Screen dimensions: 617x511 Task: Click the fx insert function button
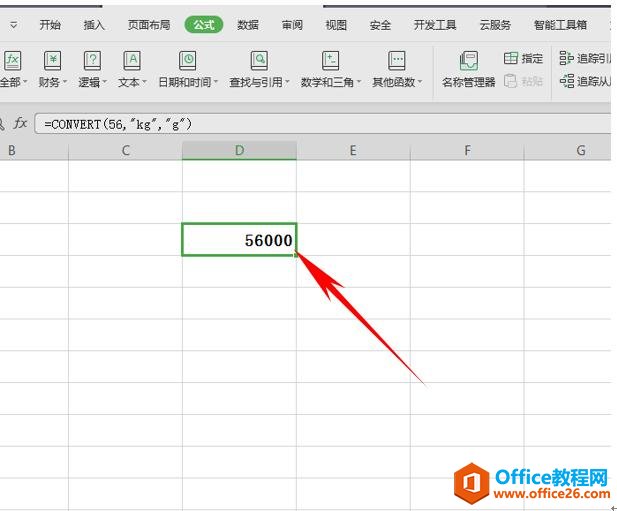click(x=20, y=124)
